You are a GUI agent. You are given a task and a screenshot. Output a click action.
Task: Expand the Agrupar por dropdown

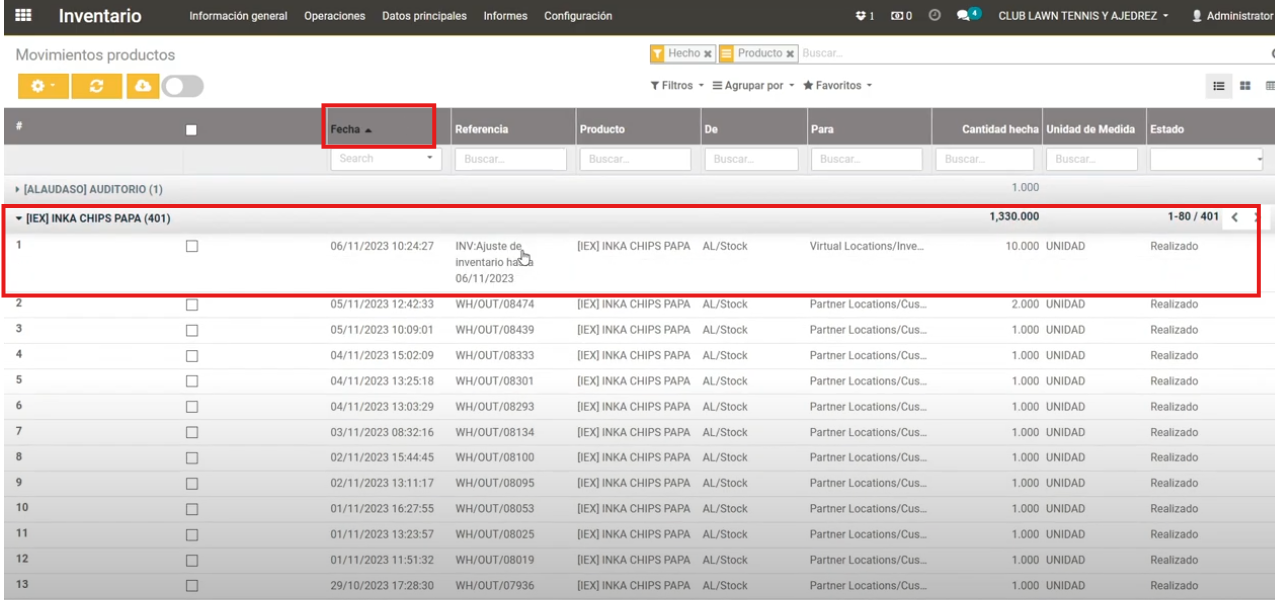(x=753, y=86)
